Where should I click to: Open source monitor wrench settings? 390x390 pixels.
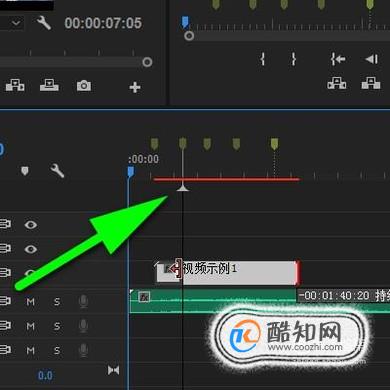44,23
